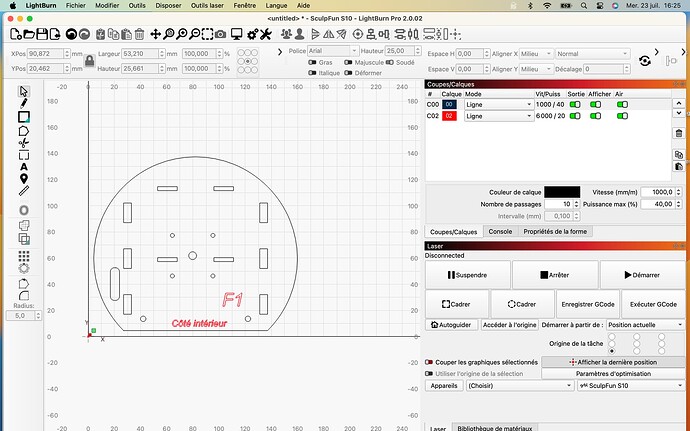The height and width of the screenshot is (431, 690).
Task: Click Accéder à l'origine button
Action: [x=509, y=325]
